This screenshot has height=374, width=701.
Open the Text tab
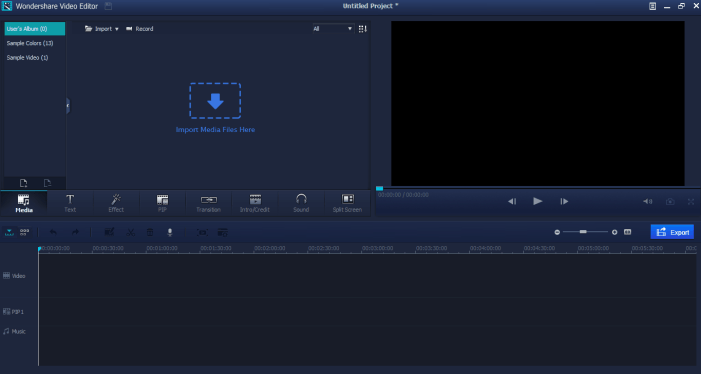coord(70,203)
